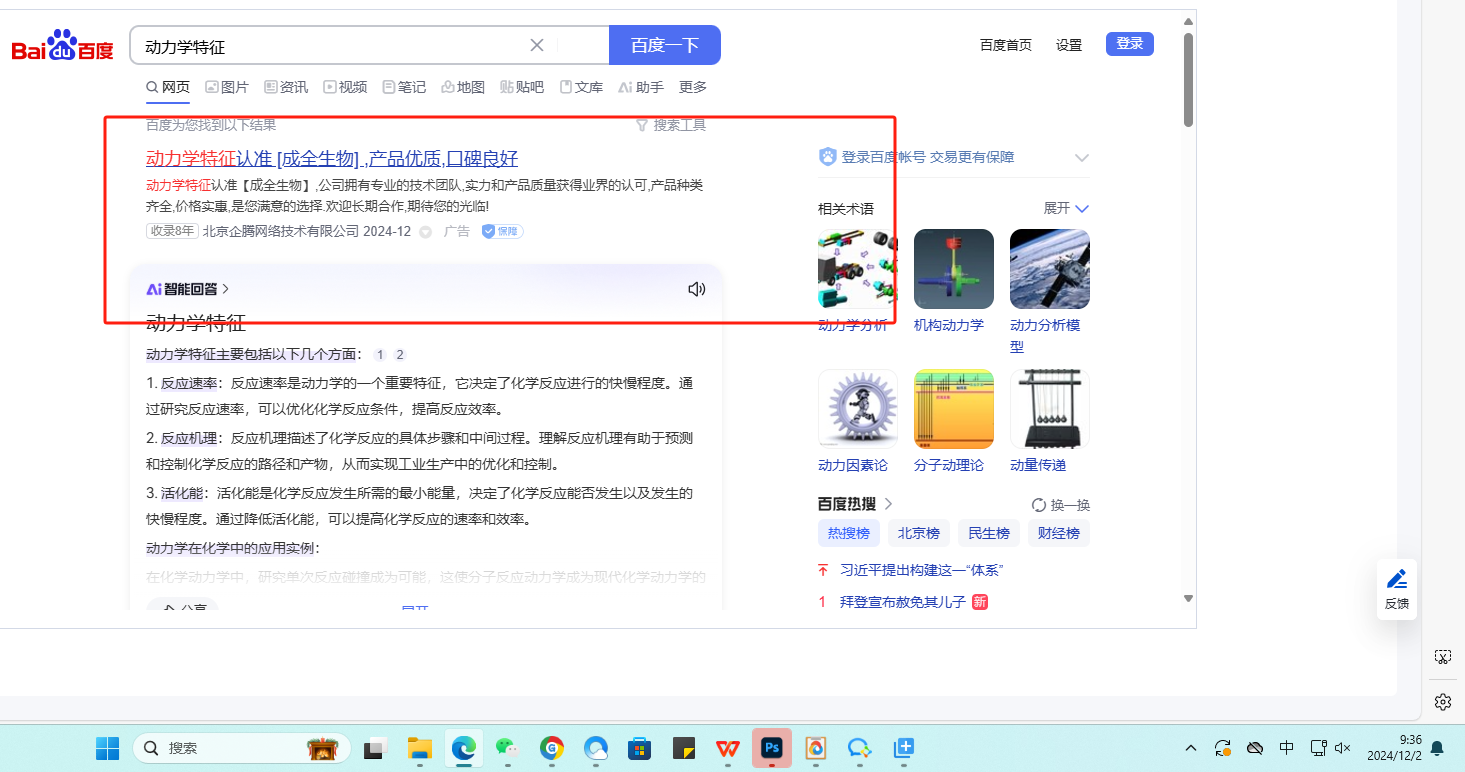
Task: Switch to the 资讯 tab
Action: tap(286, 87)
